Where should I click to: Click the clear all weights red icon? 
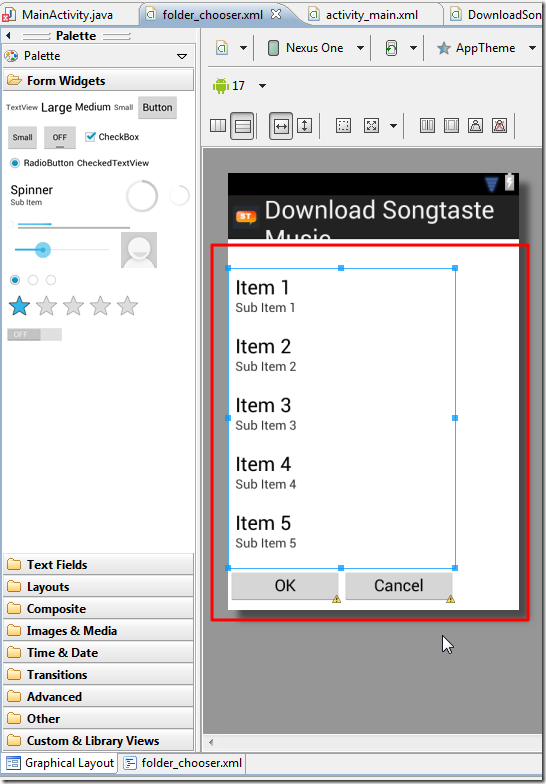pos(500,126)
